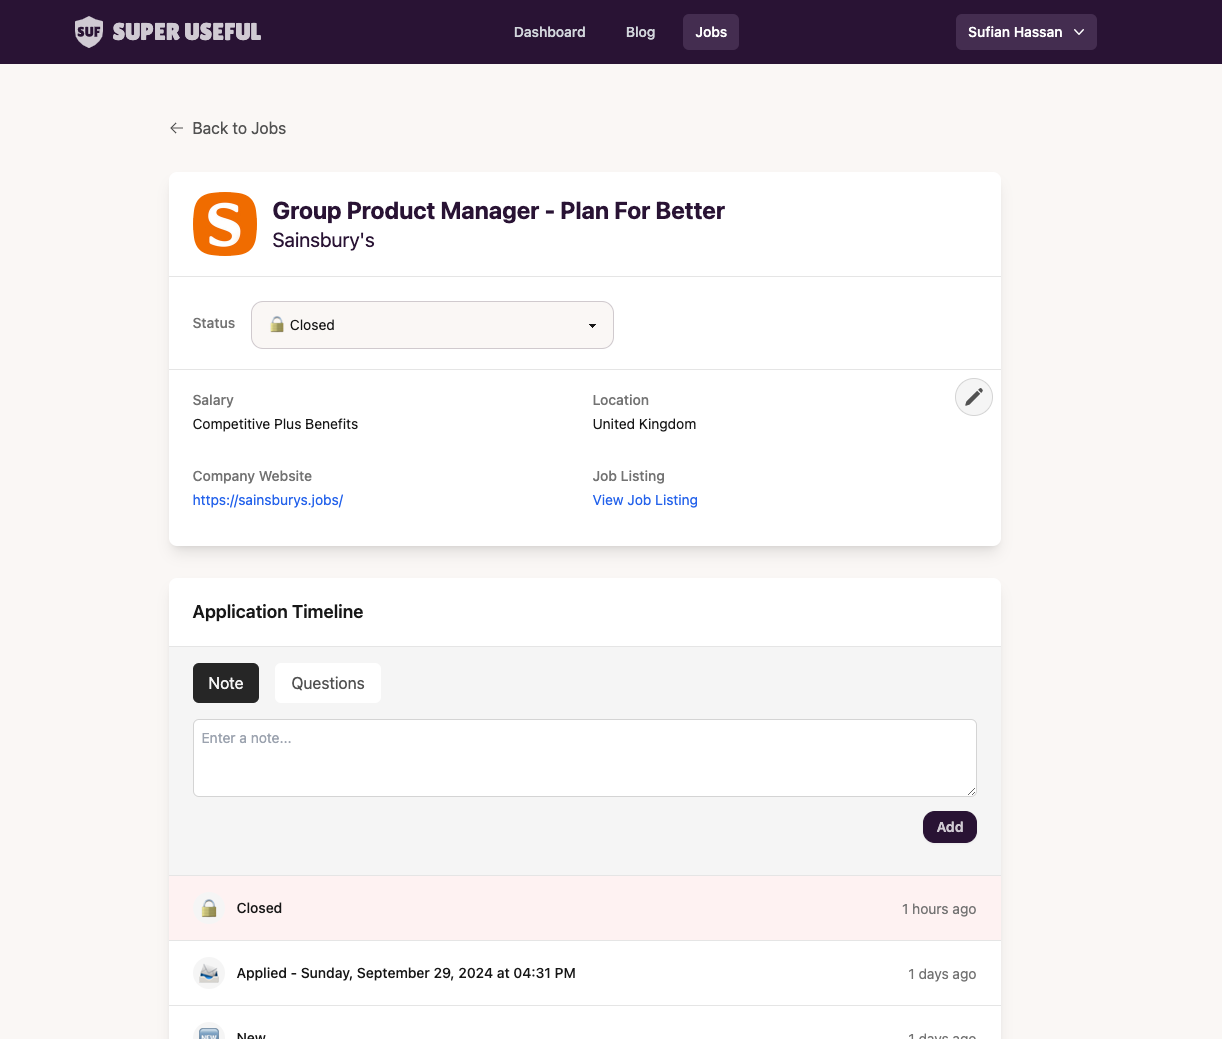Click the Competitive Plus Benefits salary value
The image size is (1222, 1039).
pyautogui.click(x=275, y=424)
